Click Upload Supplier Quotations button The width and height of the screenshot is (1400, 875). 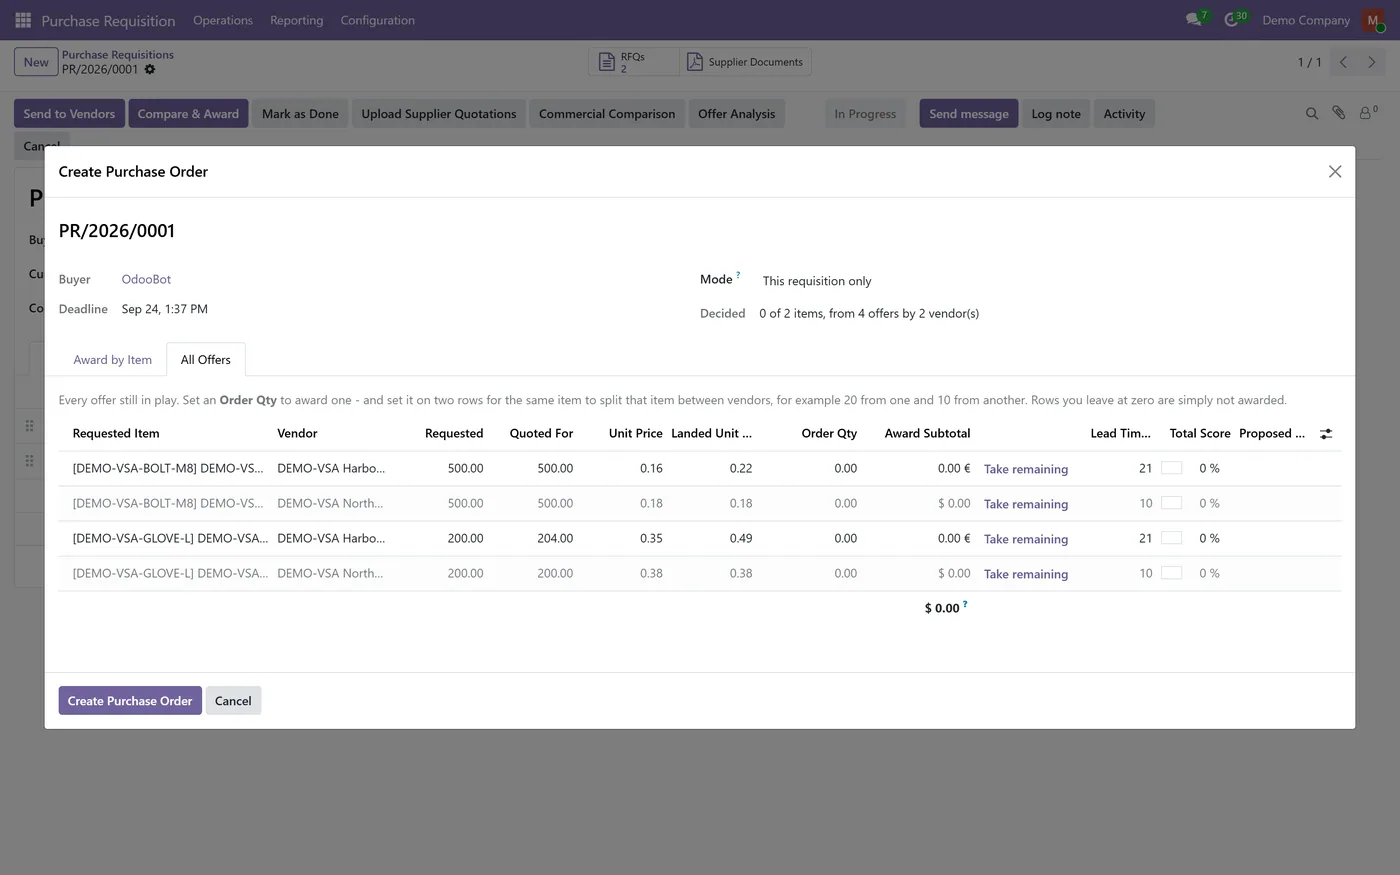coord(439,114)
